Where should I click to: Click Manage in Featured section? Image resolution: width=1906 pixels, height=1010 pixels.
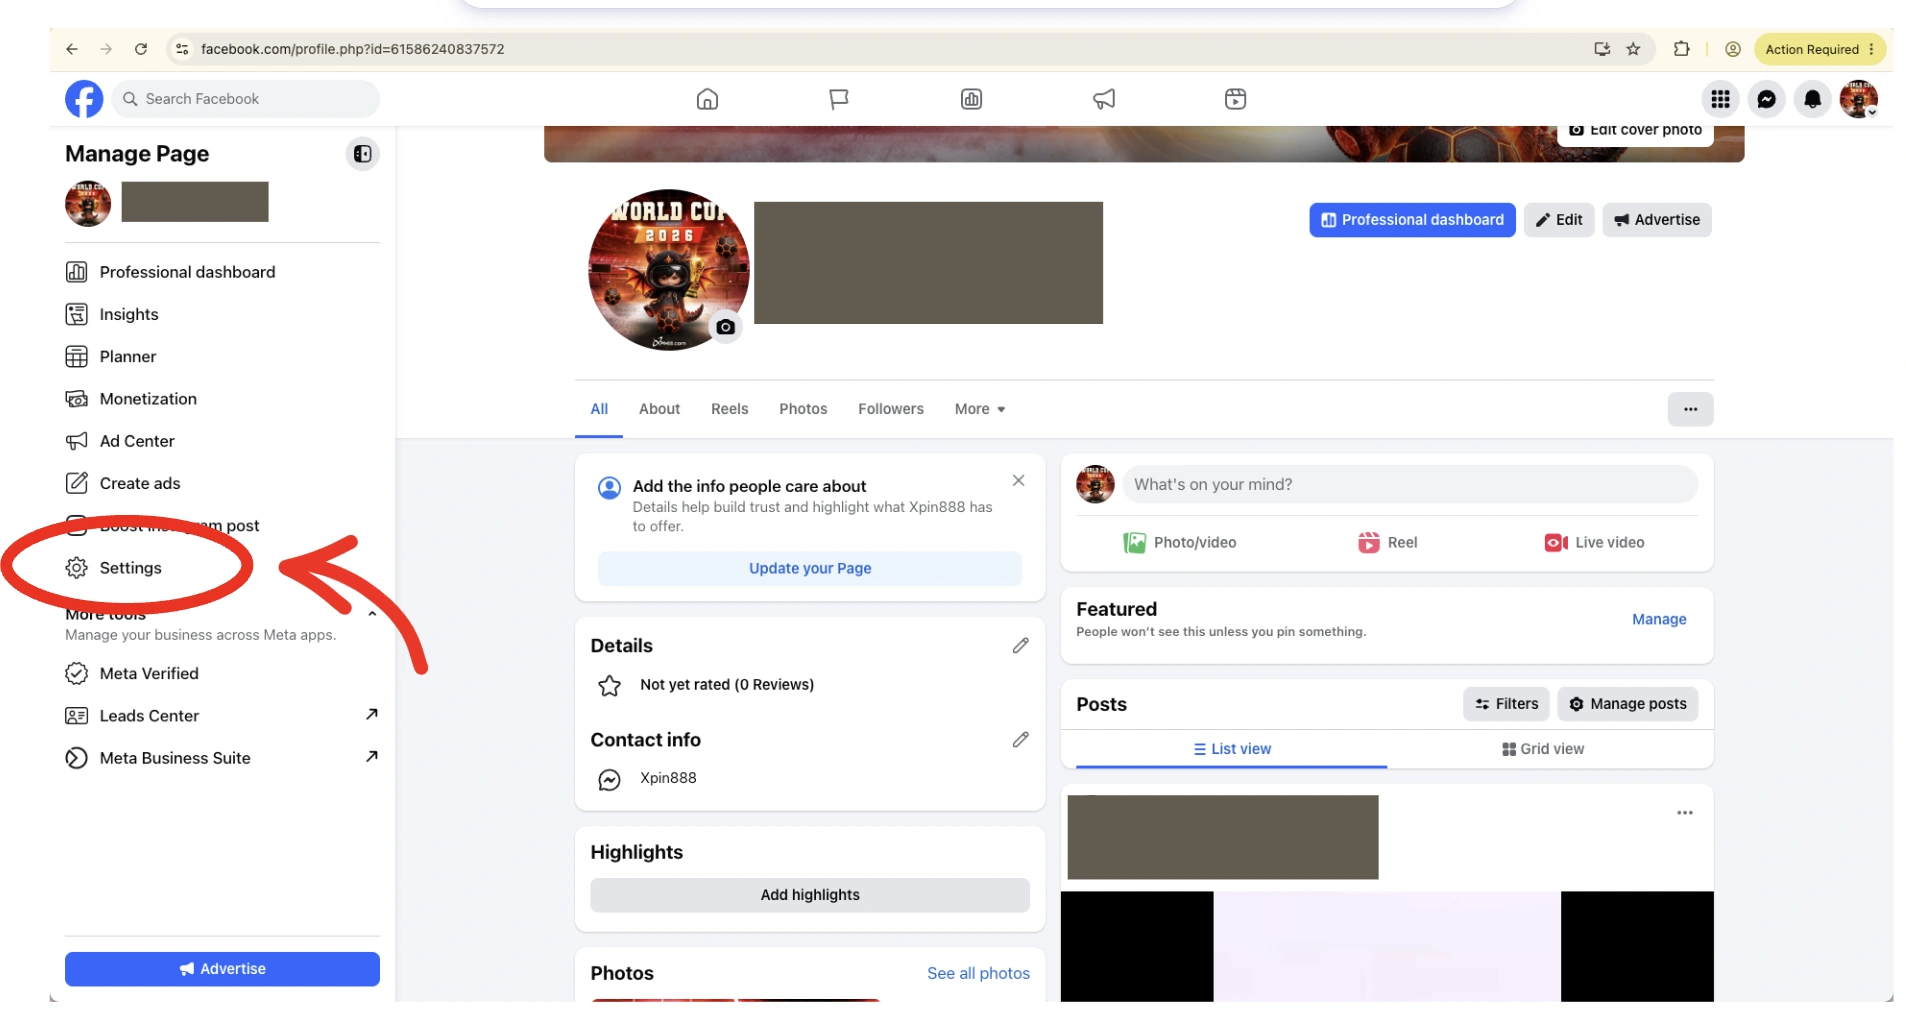1658,620
